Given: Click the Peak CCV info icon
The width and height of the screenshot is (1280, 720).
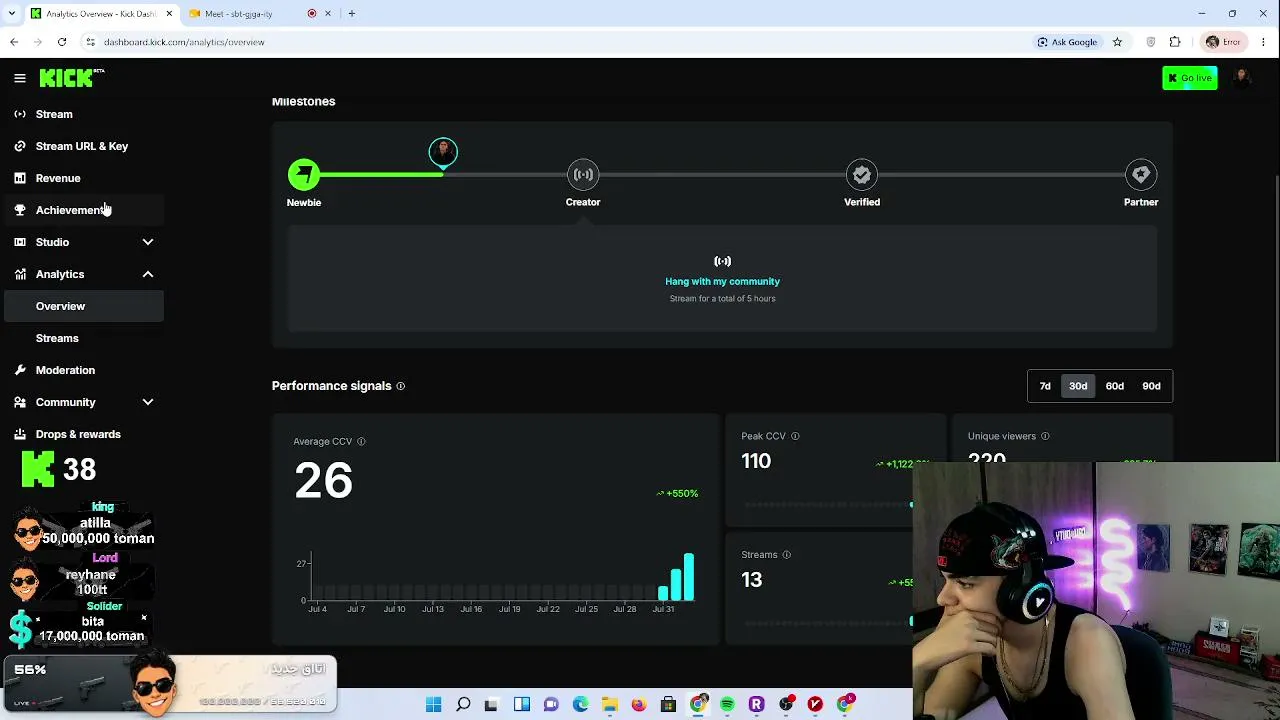Looking at the screenshot, I should pos(796,436).
